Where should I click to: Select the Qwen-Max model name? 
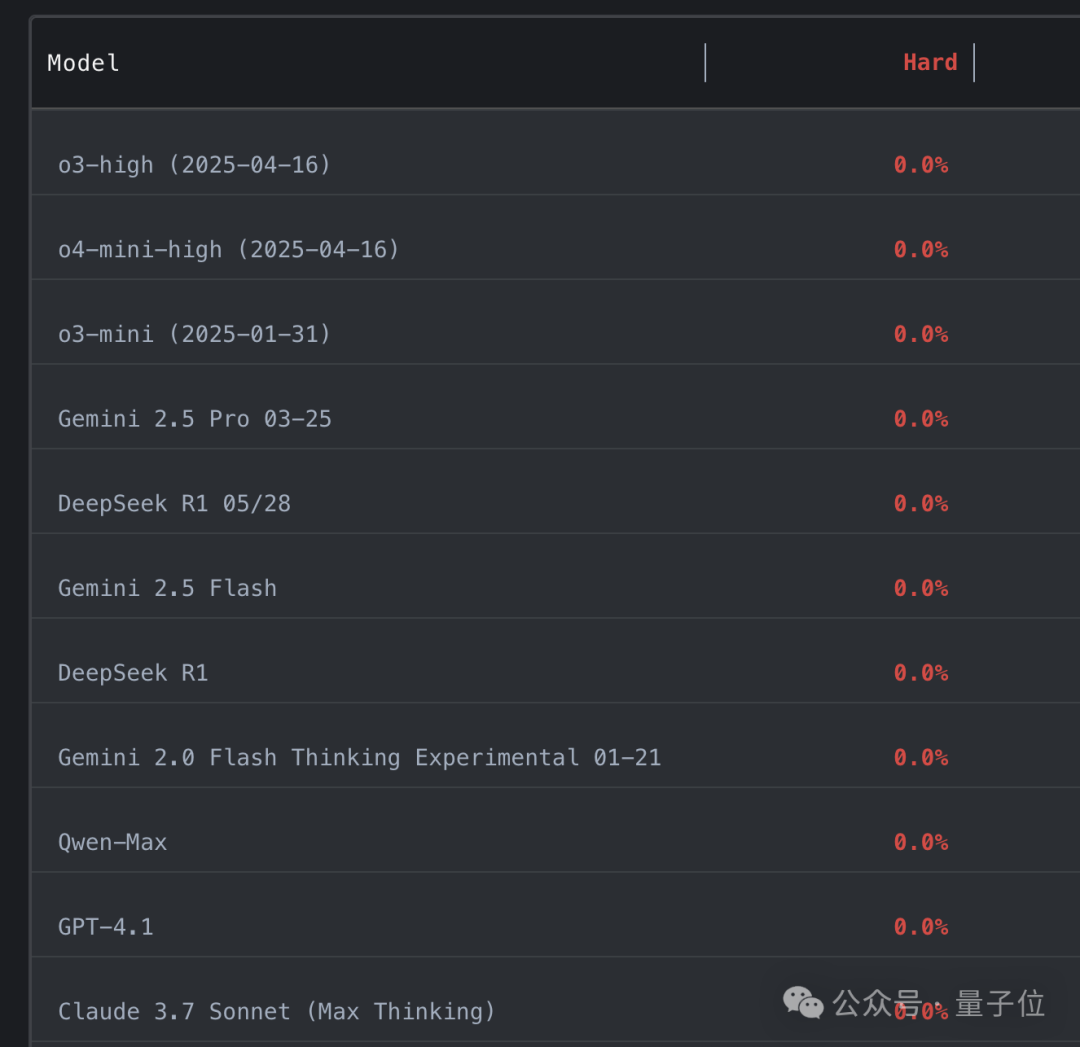pos(112,842)
